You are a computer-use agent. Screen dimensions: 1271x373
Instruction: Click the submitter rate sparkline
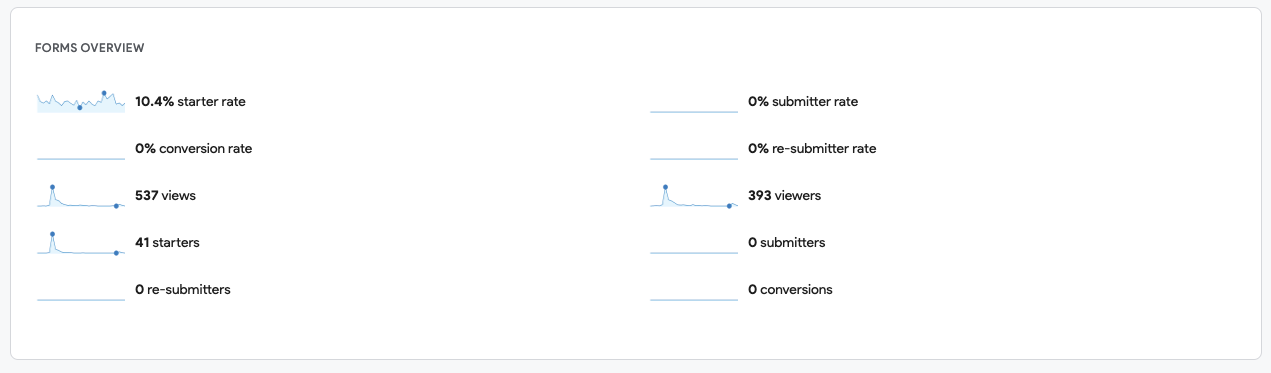click(x=694, y=101)
